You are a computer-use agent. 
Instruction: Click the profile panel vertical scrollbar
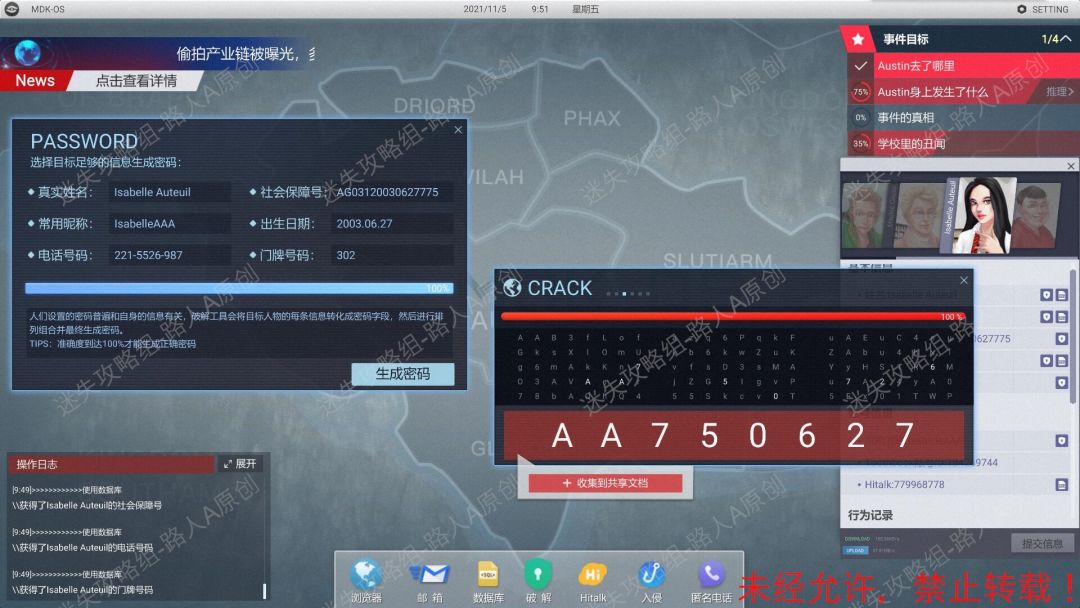[1072, 336]
